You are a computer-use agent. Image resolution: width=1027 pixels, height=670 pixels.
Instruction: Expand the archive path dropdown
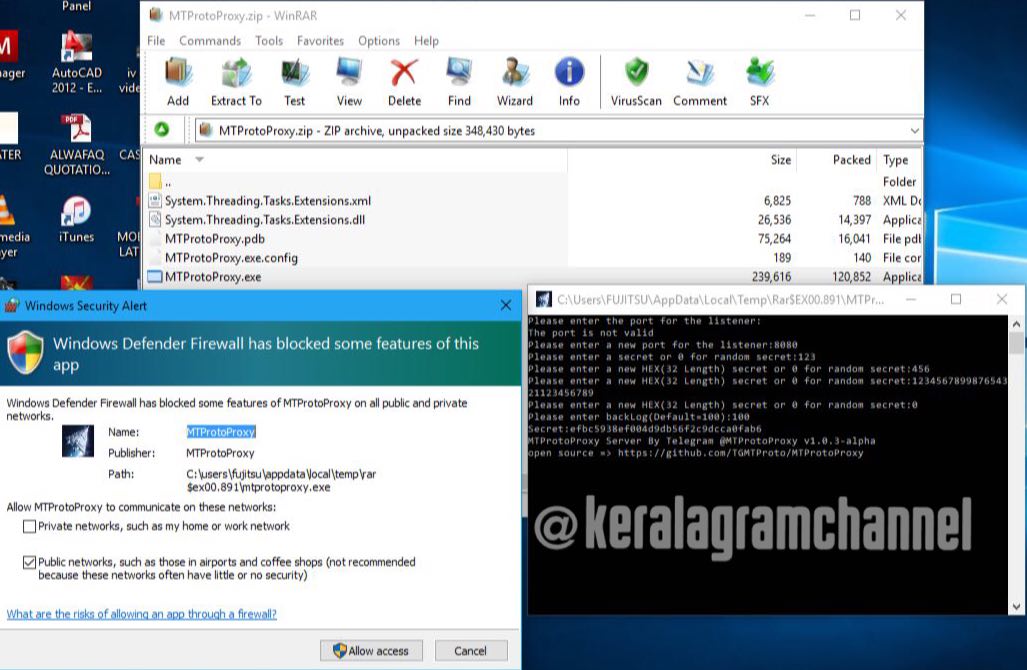914,130
